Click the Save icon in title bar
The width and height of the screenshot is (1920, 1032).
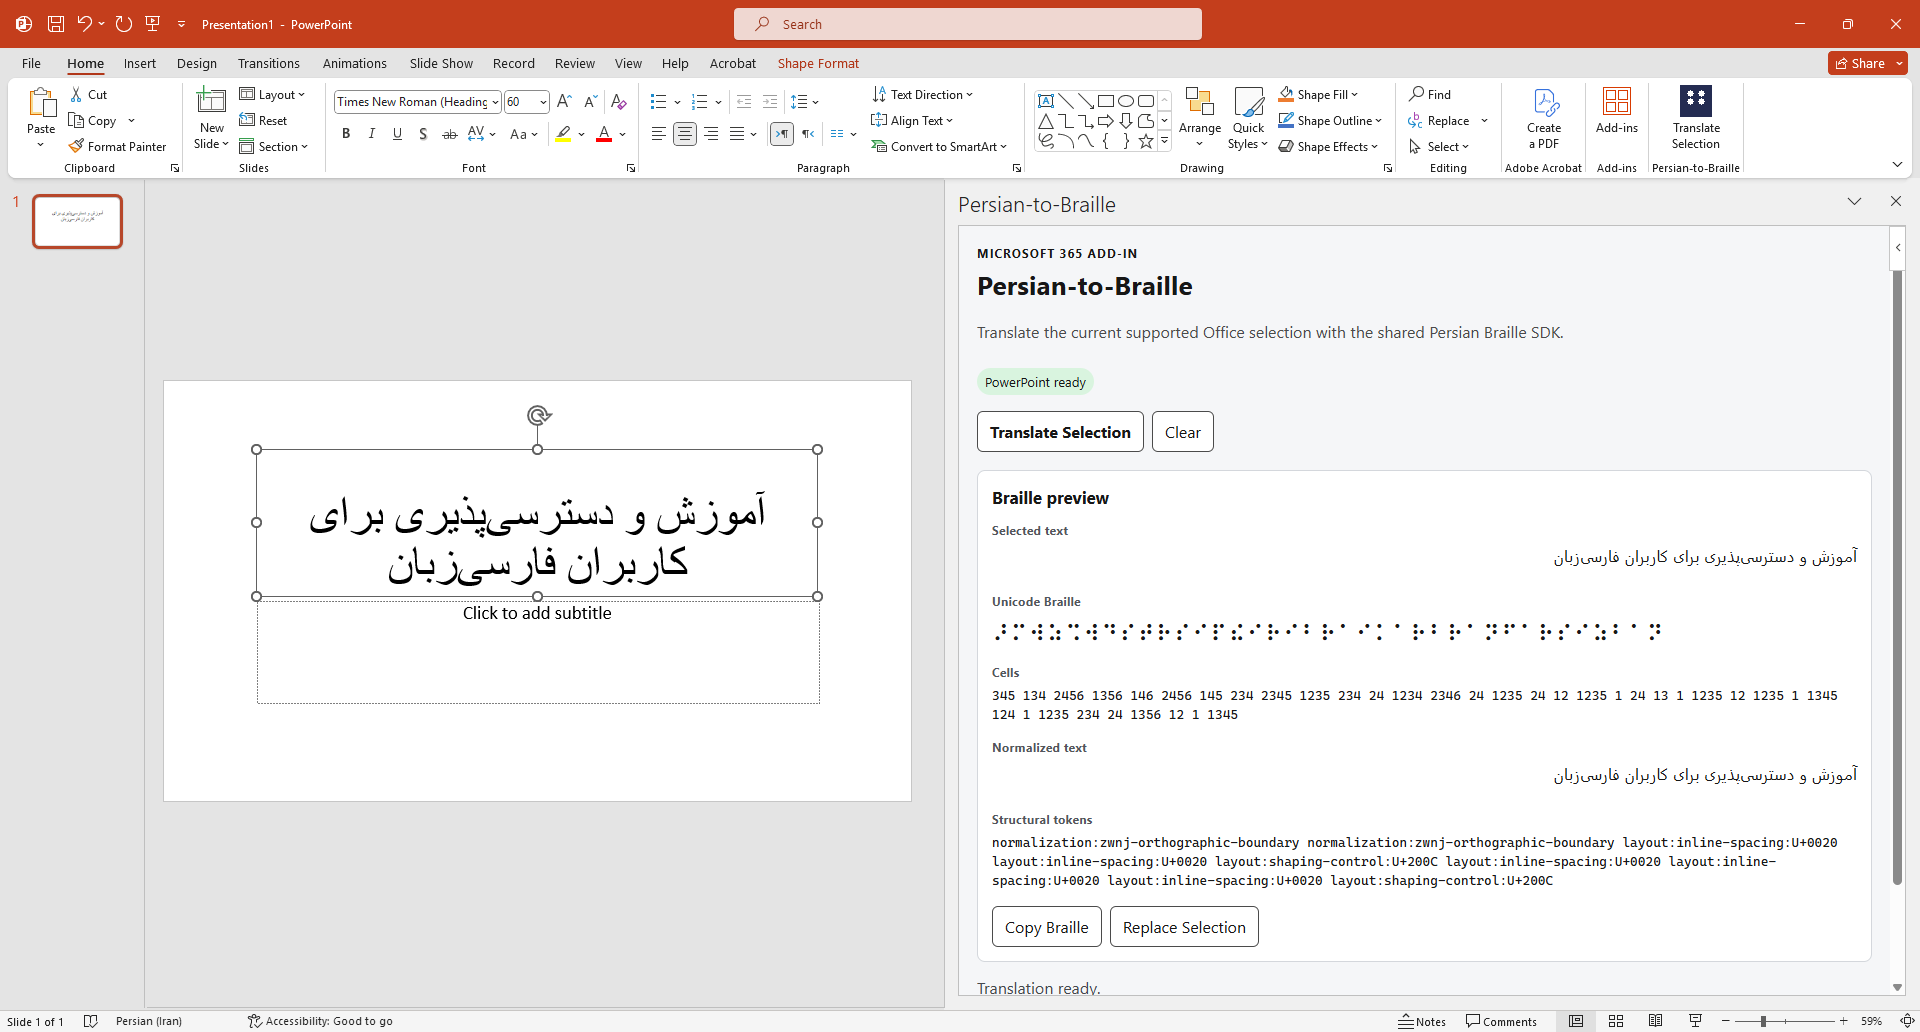[56, 24]
